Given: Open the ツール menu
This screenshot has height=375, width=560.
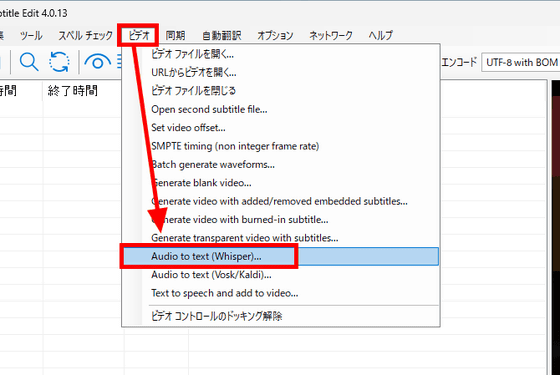Looking at the screenshot, I should point(31,35).
